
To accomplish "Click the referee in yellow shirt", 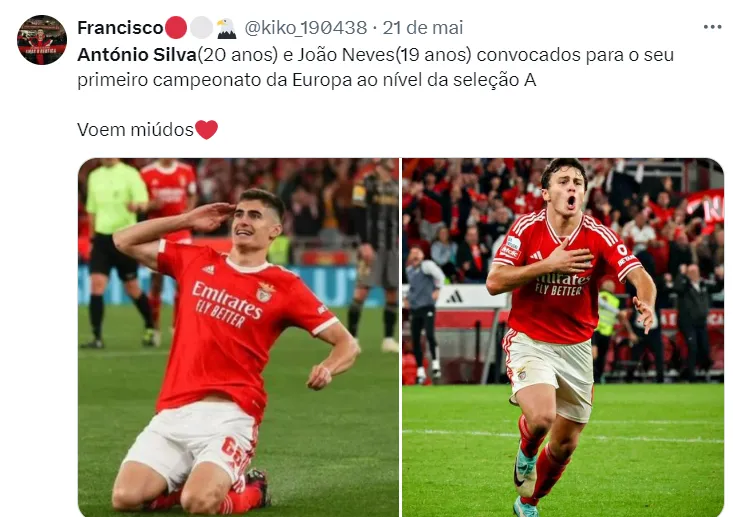I will (x=114, y=252).
